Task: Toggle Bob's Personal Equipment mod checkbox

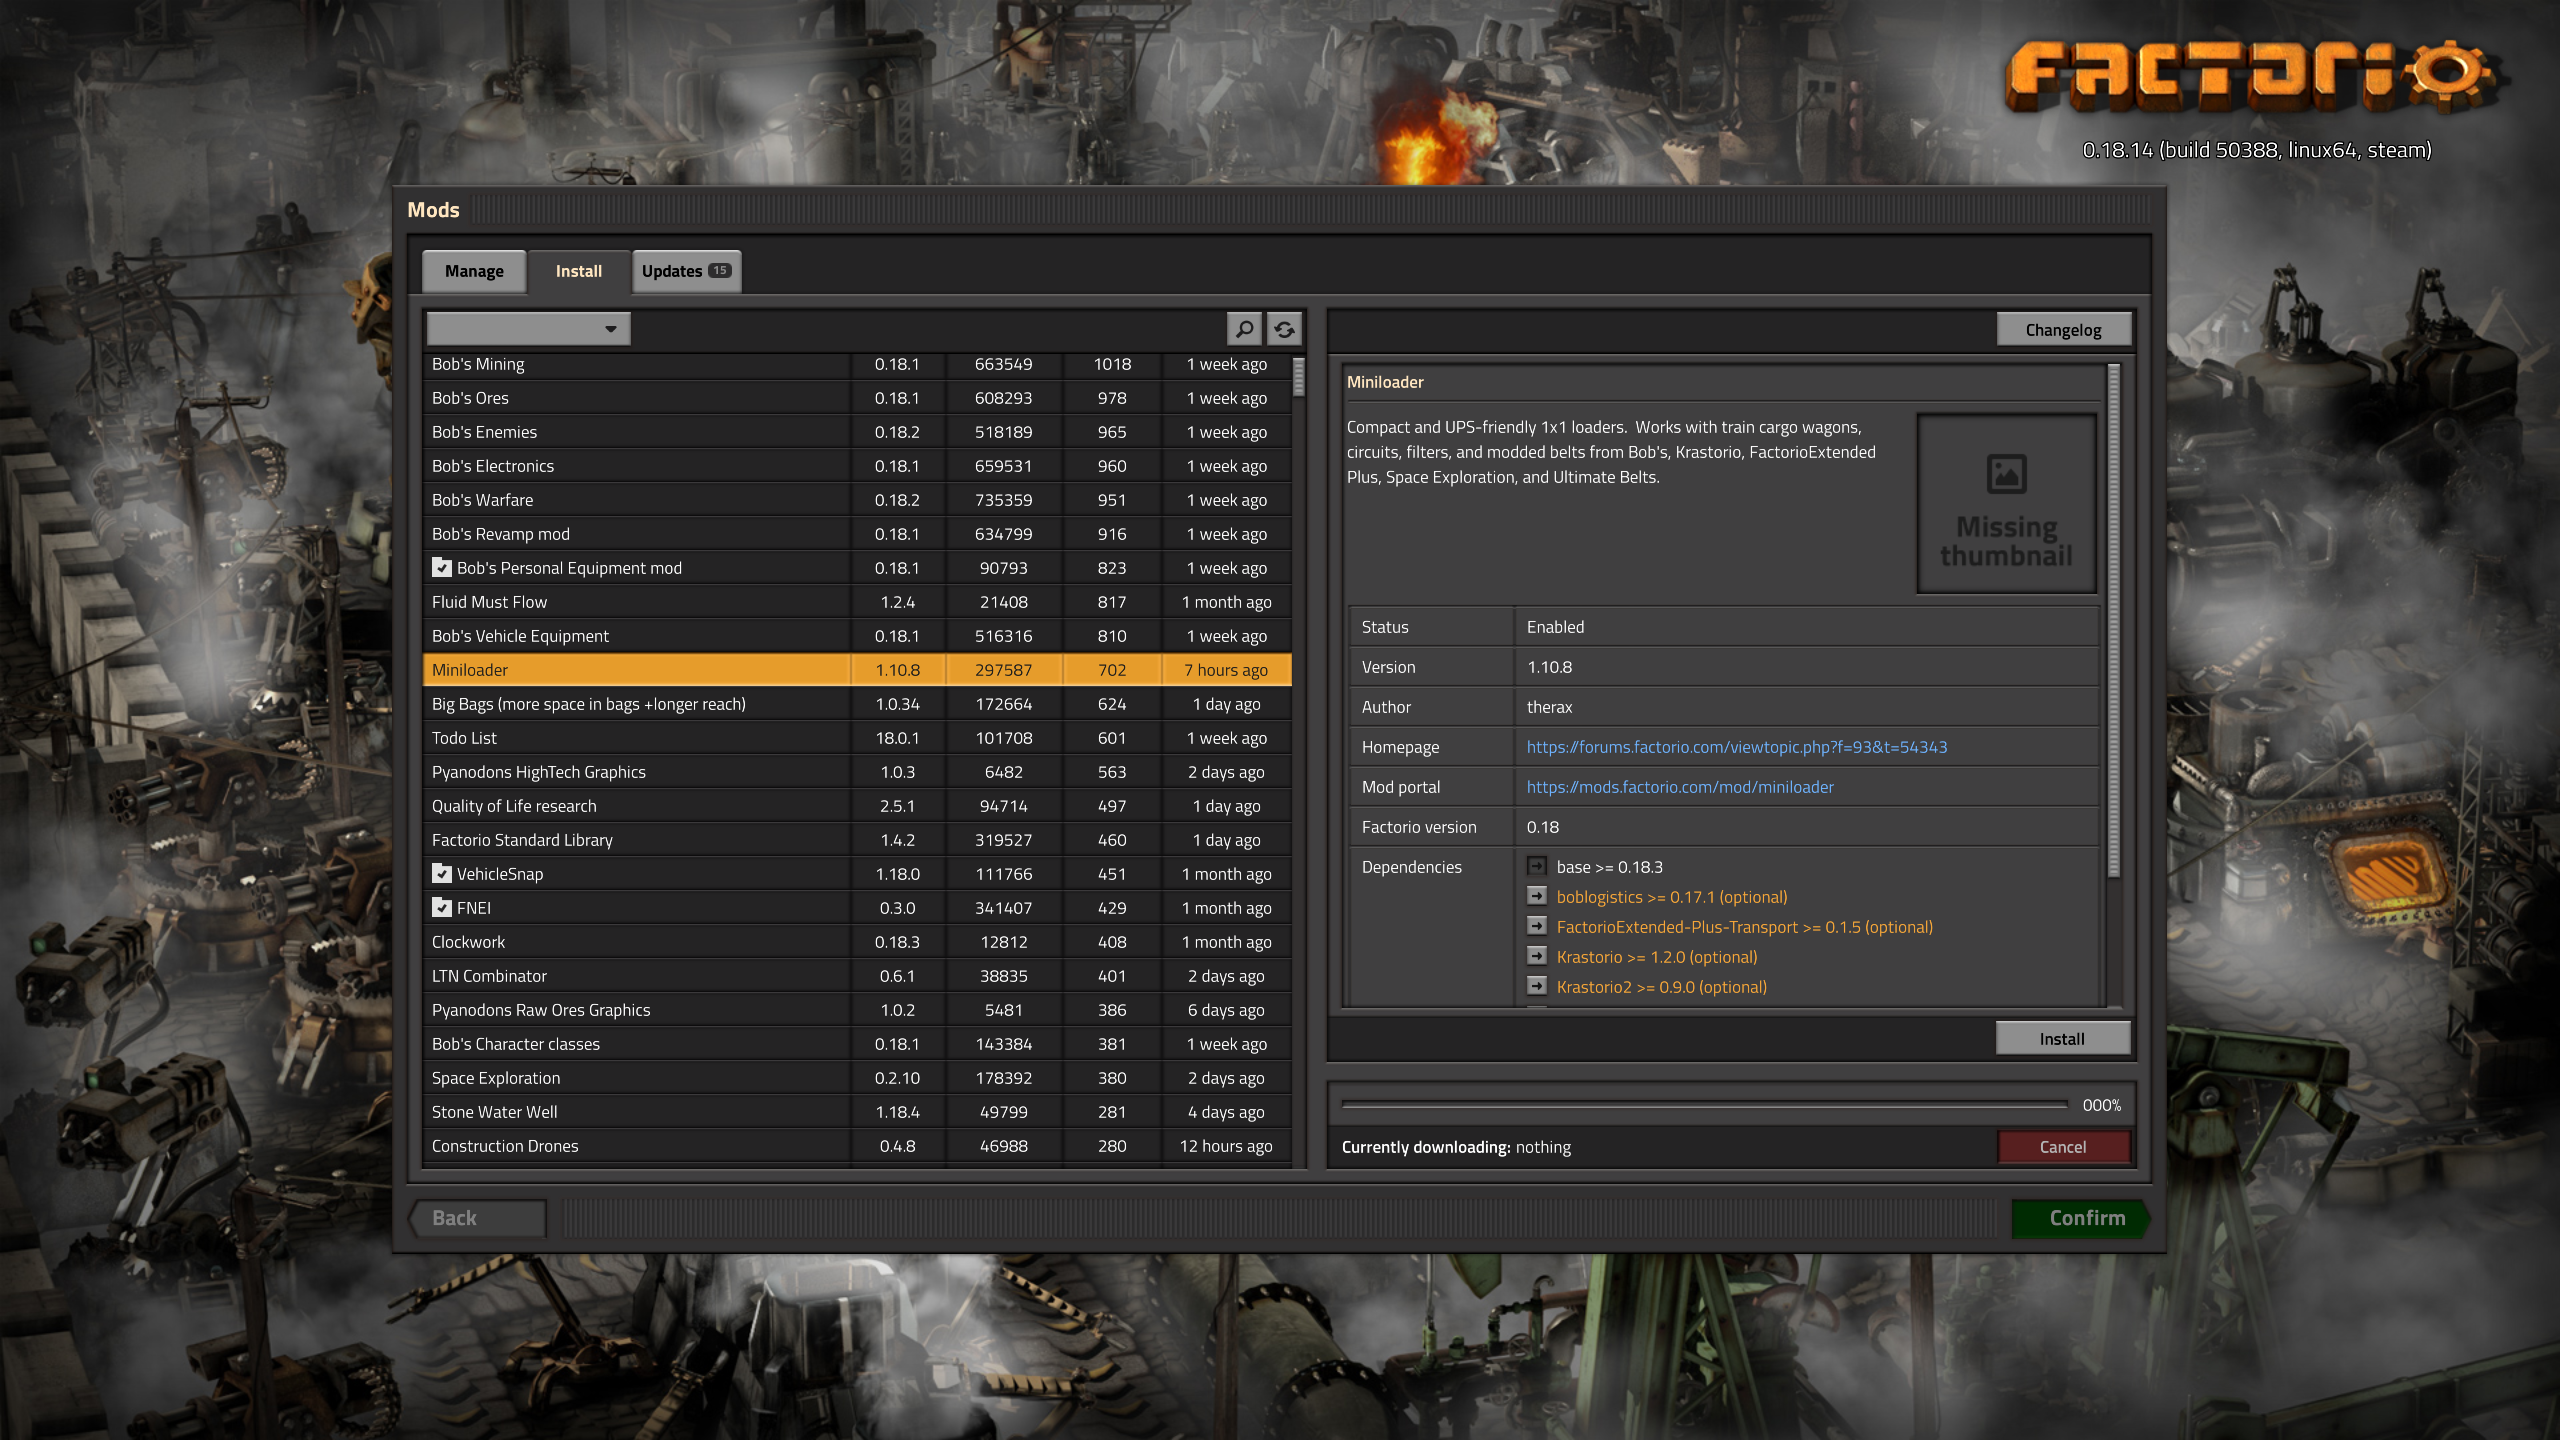Action: pos(441,567)
